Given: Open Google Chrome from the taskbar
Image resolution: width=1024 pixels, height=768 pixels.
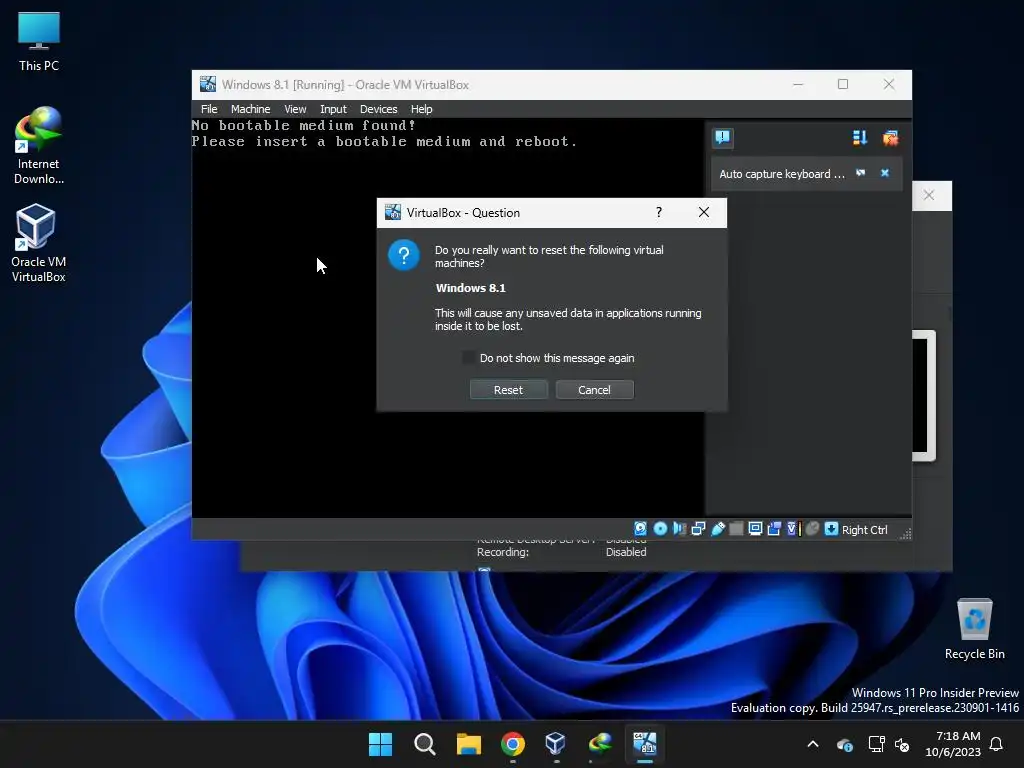Looking at the screenshot, I should pyautogui.click(x=513, y=744).
